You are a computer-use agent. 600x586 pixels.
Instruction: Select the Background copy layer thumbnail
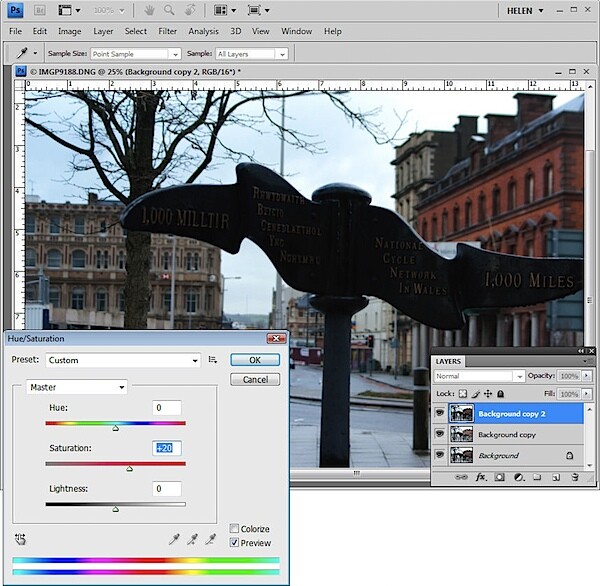461,434
